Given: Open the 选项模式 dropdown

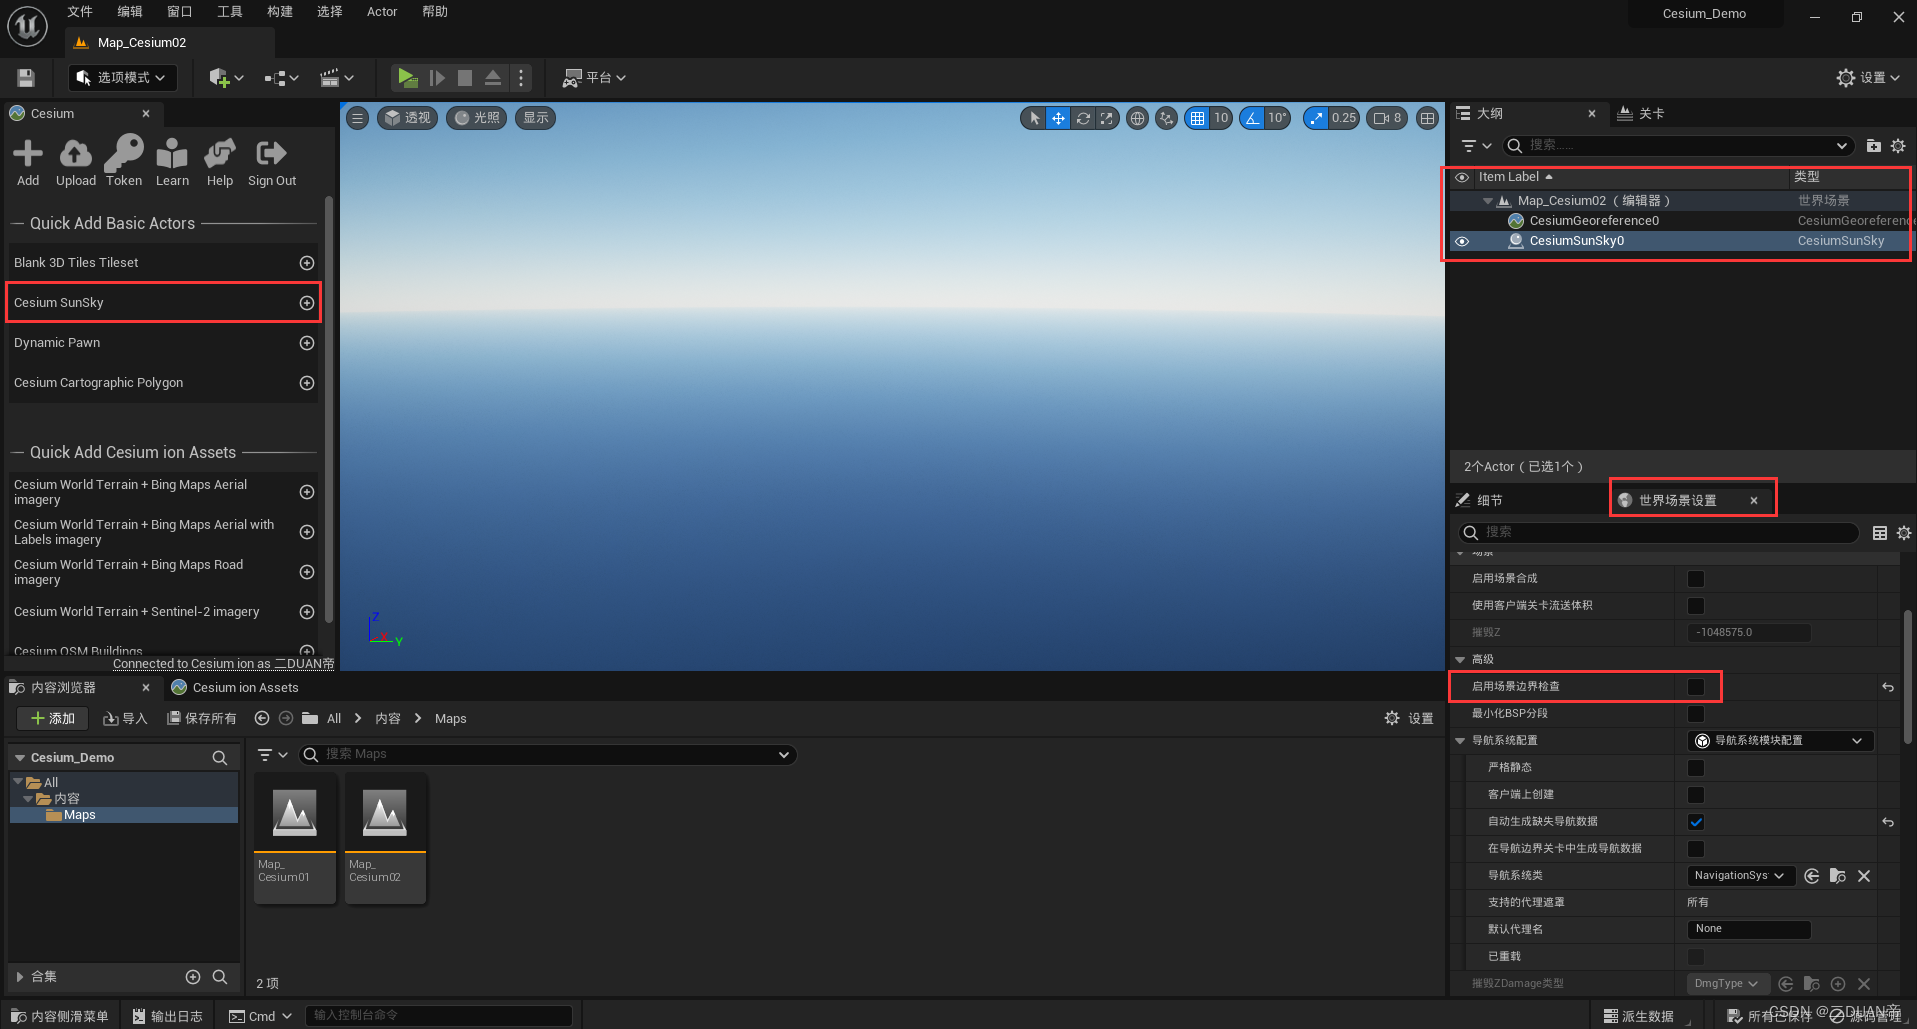Looking at the screenshot, I should click(x=122, y=78).
